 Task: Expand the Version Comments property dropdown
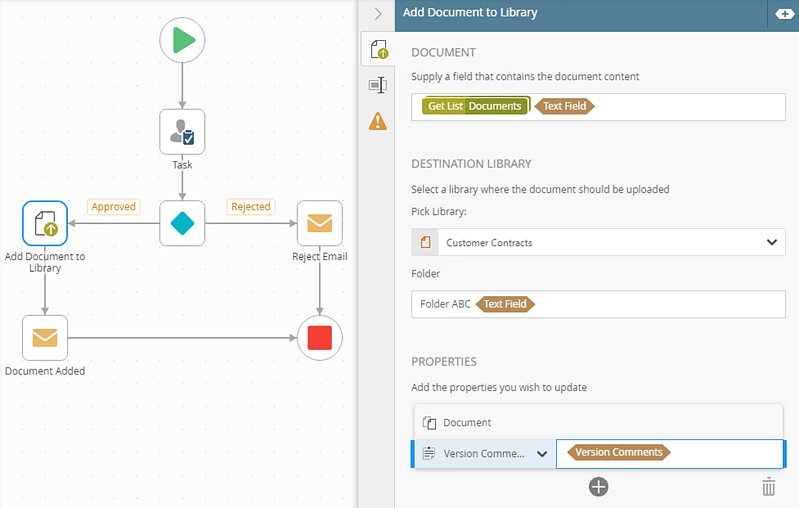click(x=542, y=454)
